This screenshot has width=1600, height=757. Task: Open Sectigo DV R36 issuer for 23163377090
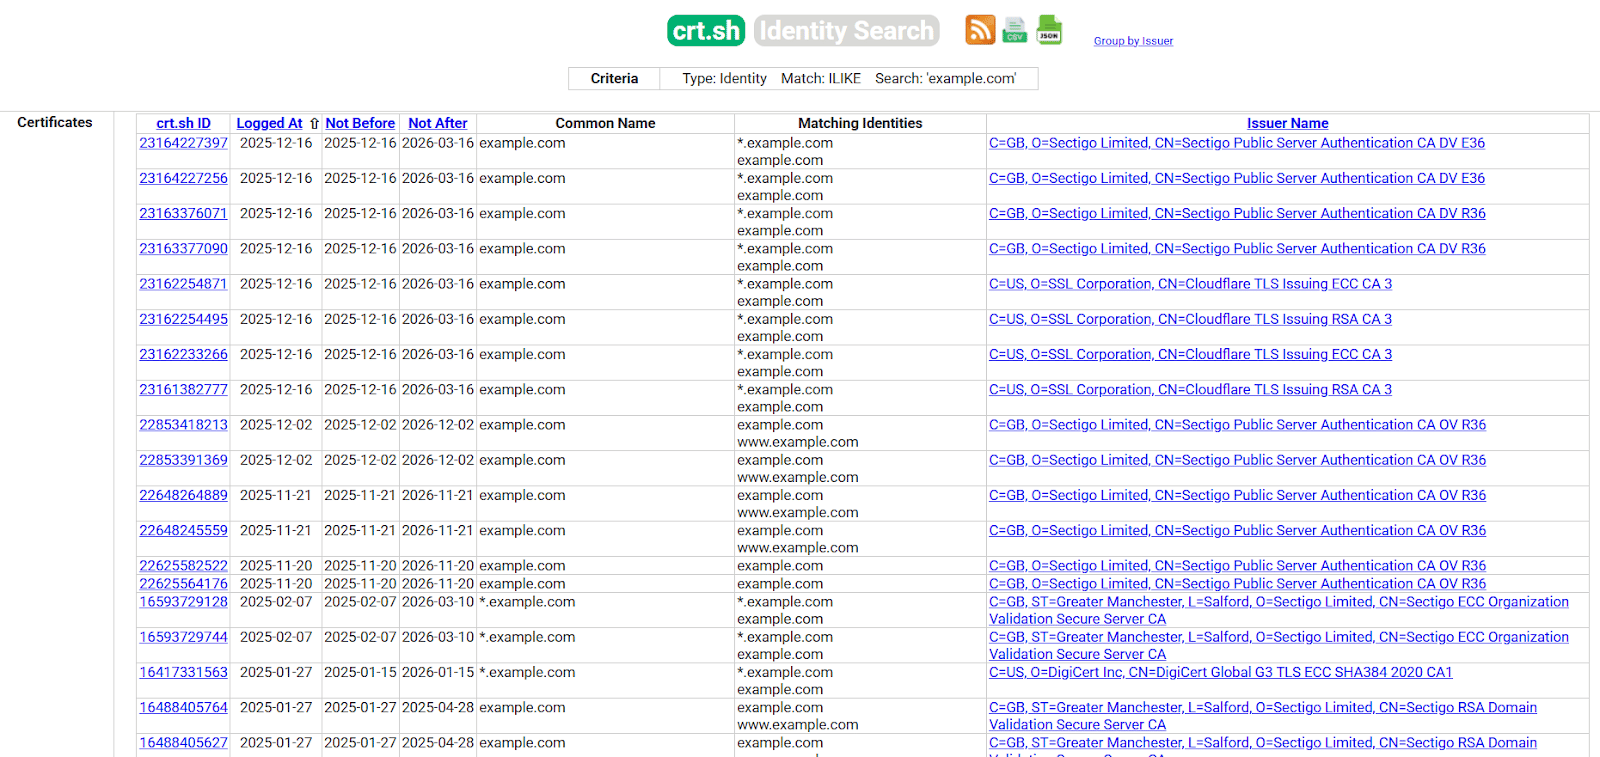pos(1237,248)
